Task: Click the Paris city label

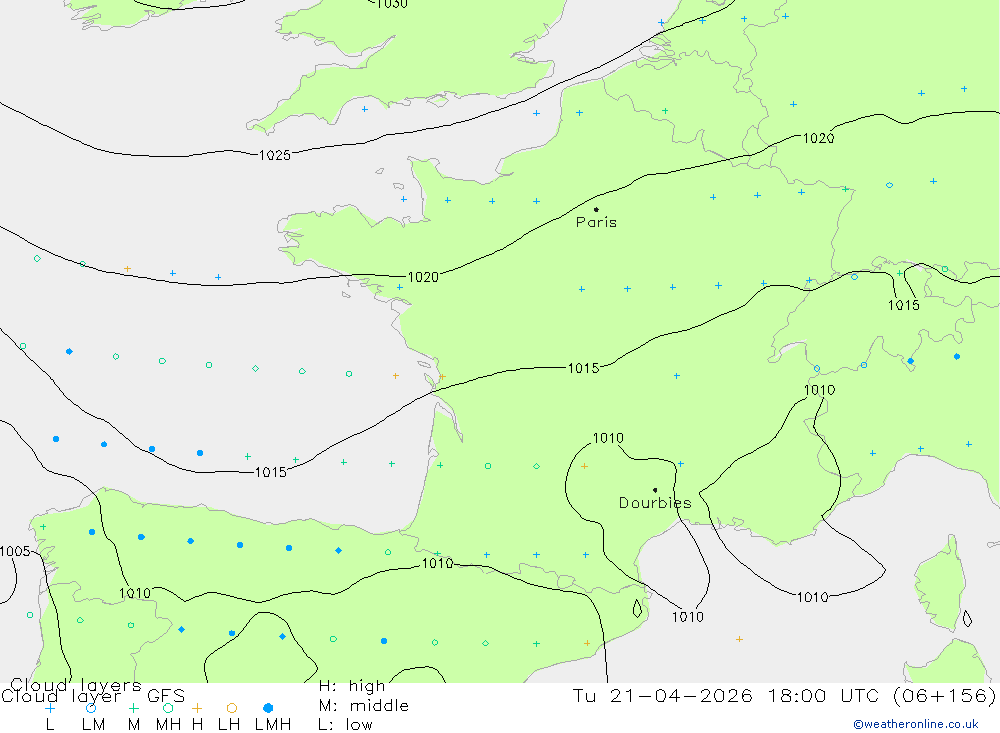Action: pos(596,222)
